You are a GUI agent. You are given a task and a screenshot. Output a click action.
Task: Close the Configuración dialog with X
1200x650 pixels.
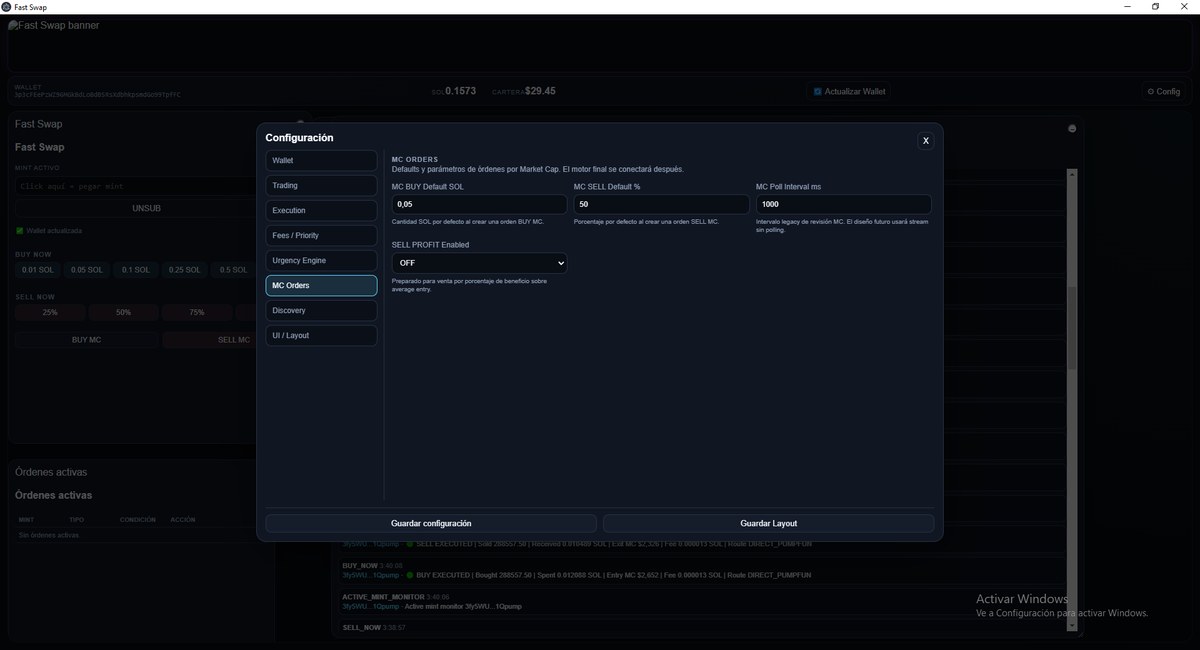(925, 141)
